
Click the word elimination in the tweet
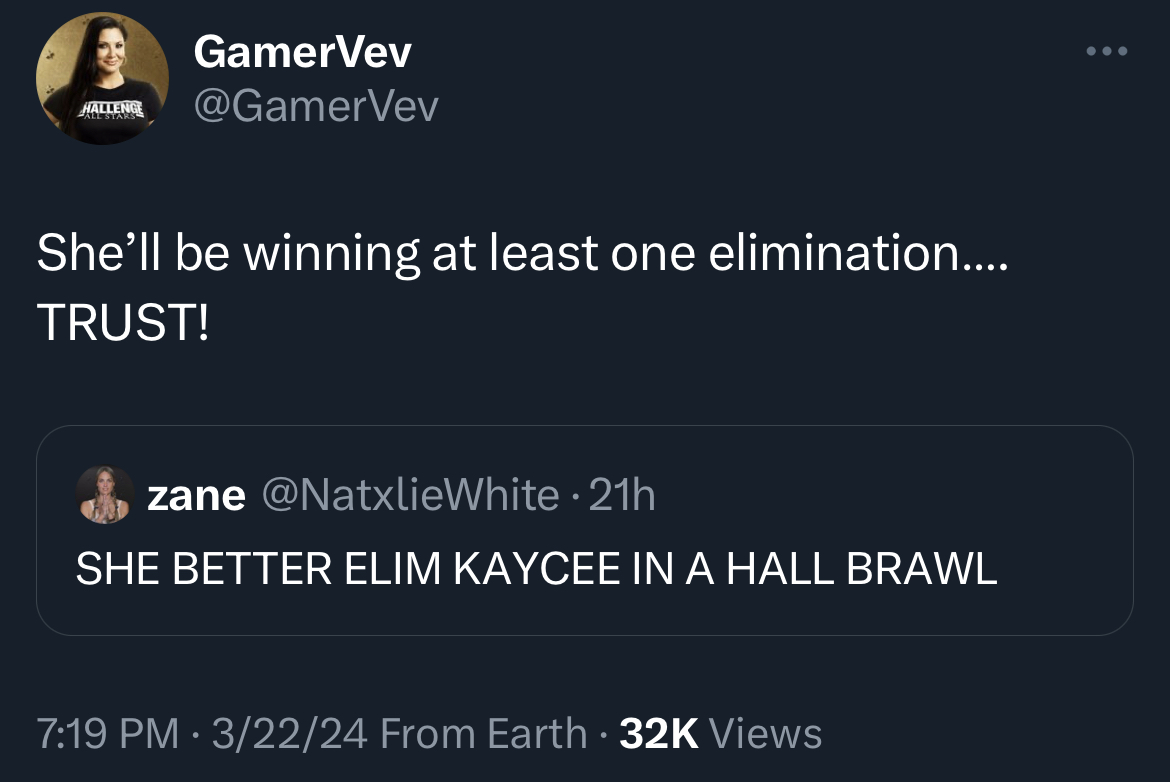(x=833, y=252)
